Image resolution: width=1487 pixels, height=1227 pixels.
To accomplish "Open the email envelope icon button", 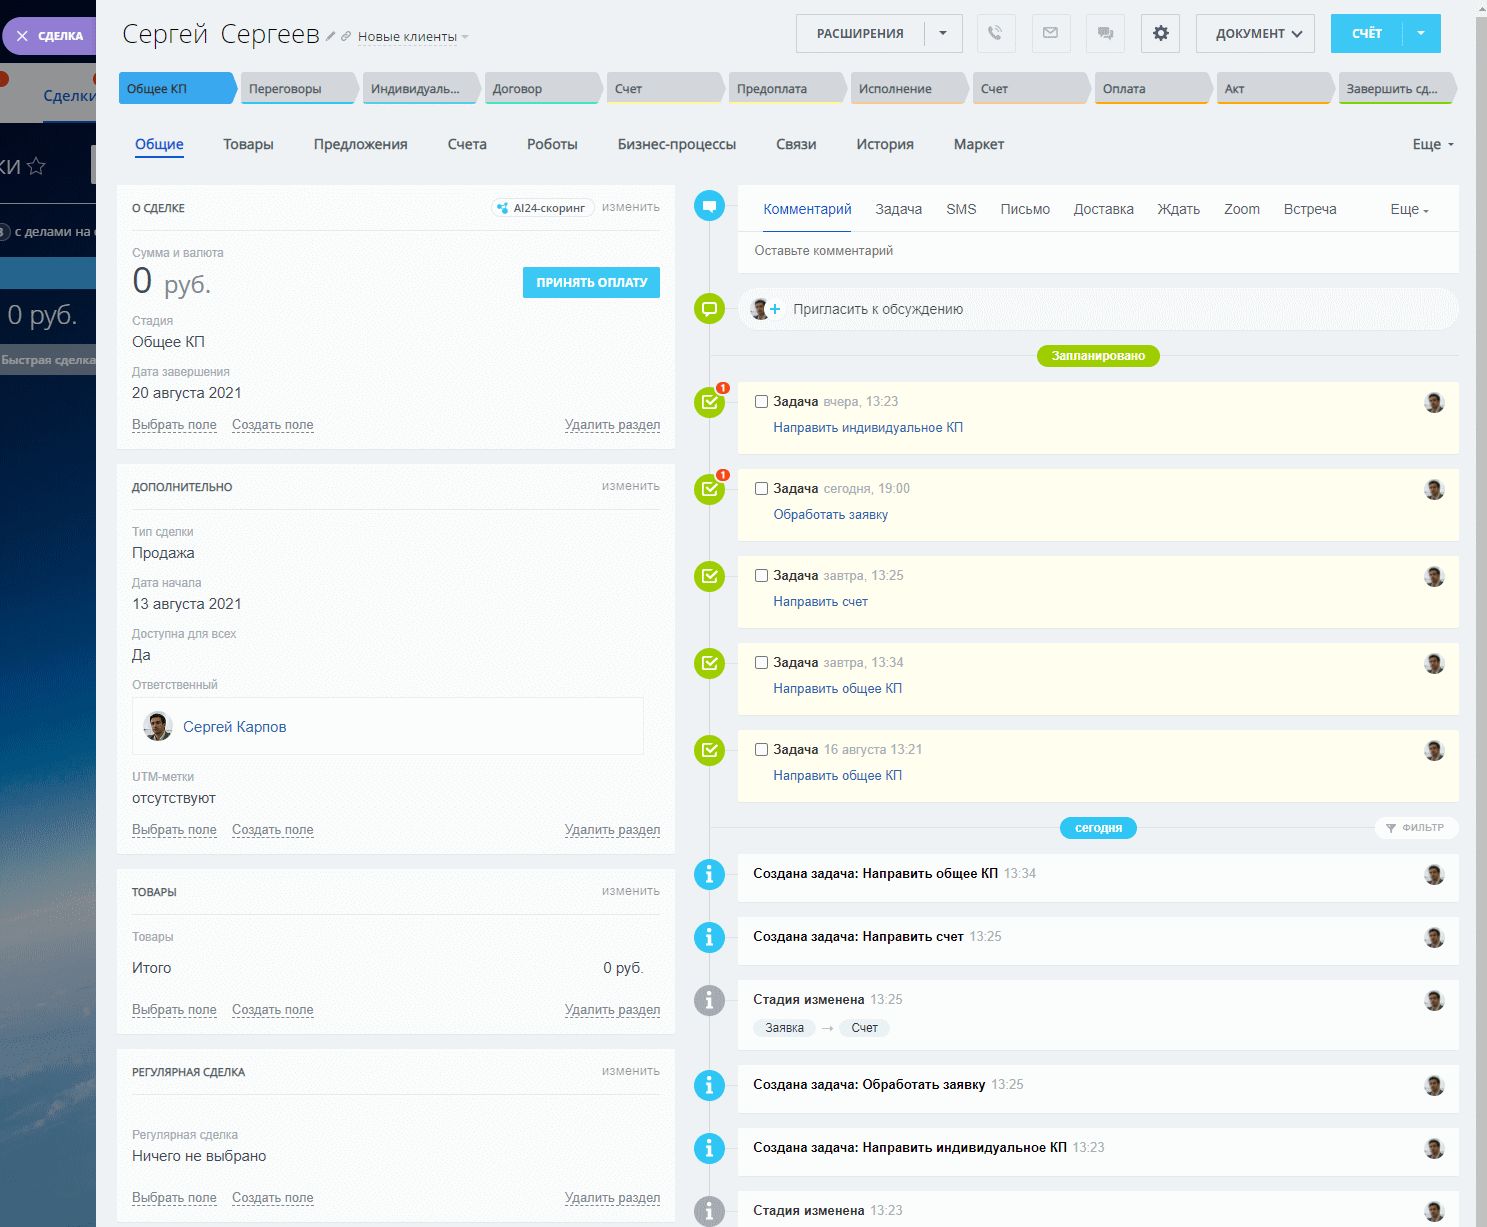I will (1050, 33).
